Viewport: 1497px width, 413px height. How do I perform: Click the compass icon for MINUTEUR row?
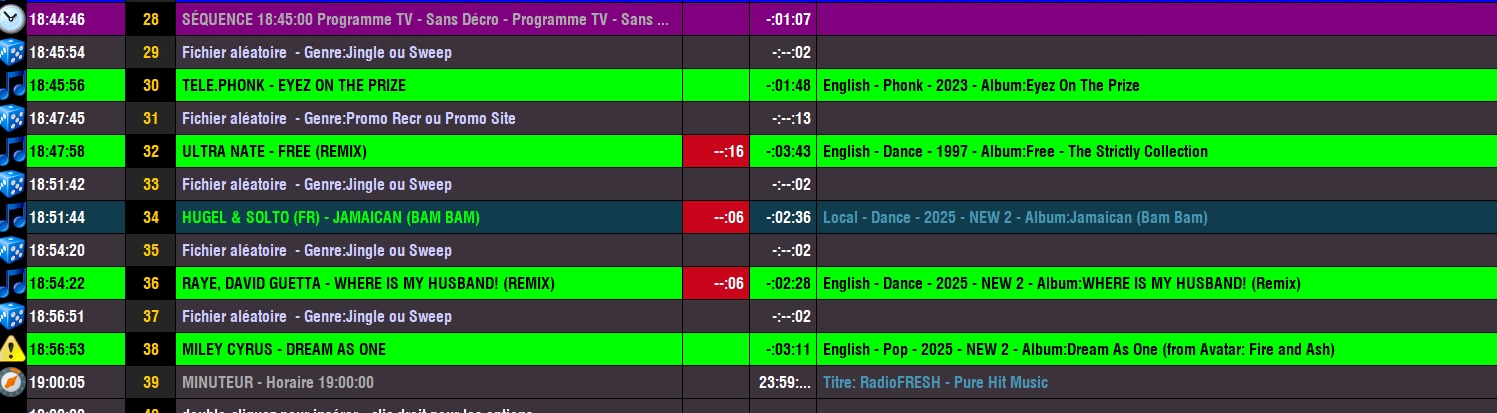(12, 382)
